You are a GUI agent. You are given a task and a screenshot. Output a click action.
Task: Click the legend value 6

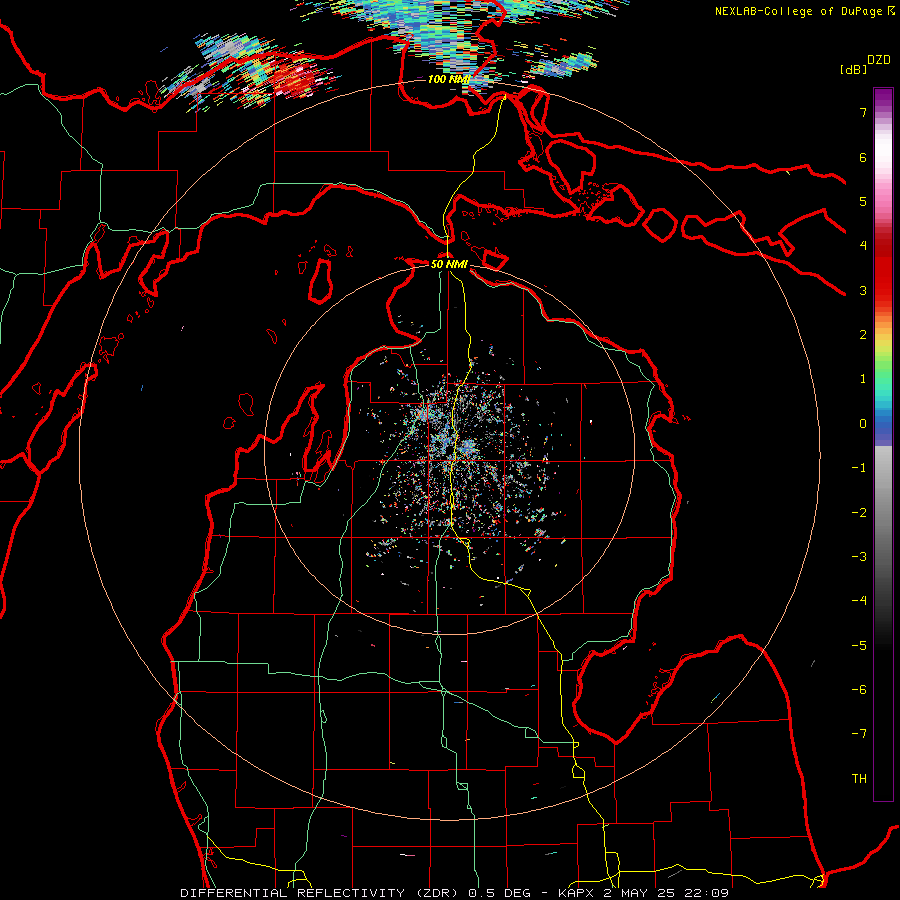click(863, 157)
